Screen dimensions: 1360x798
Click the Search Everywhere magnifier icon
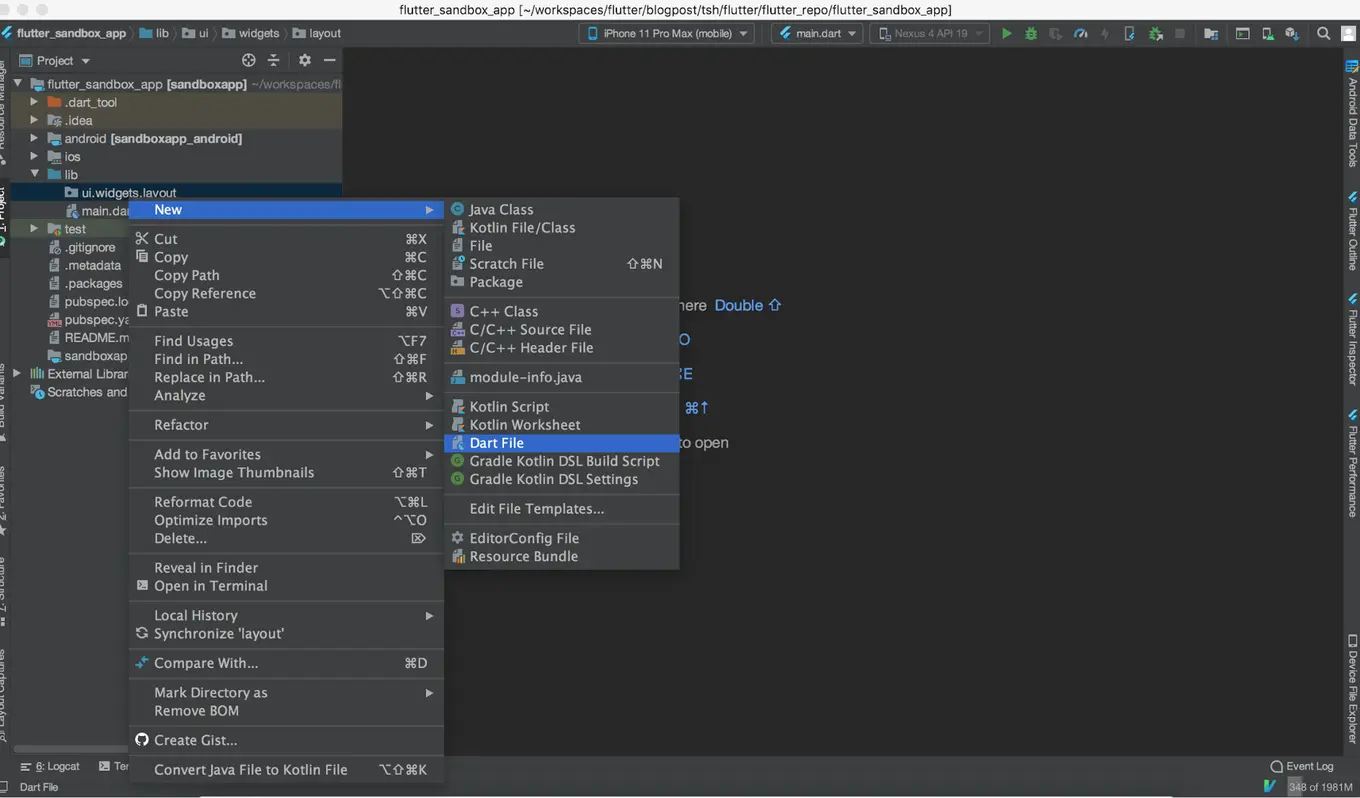point(1323,33)
